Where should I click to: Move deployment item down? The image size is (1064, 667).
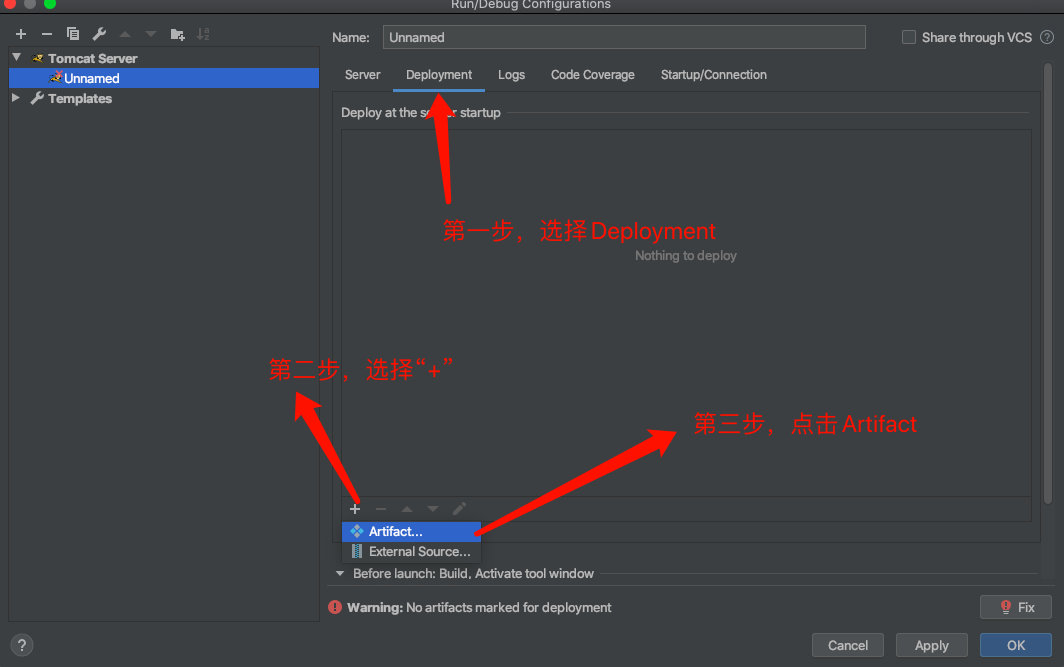(x=432, y=509)
